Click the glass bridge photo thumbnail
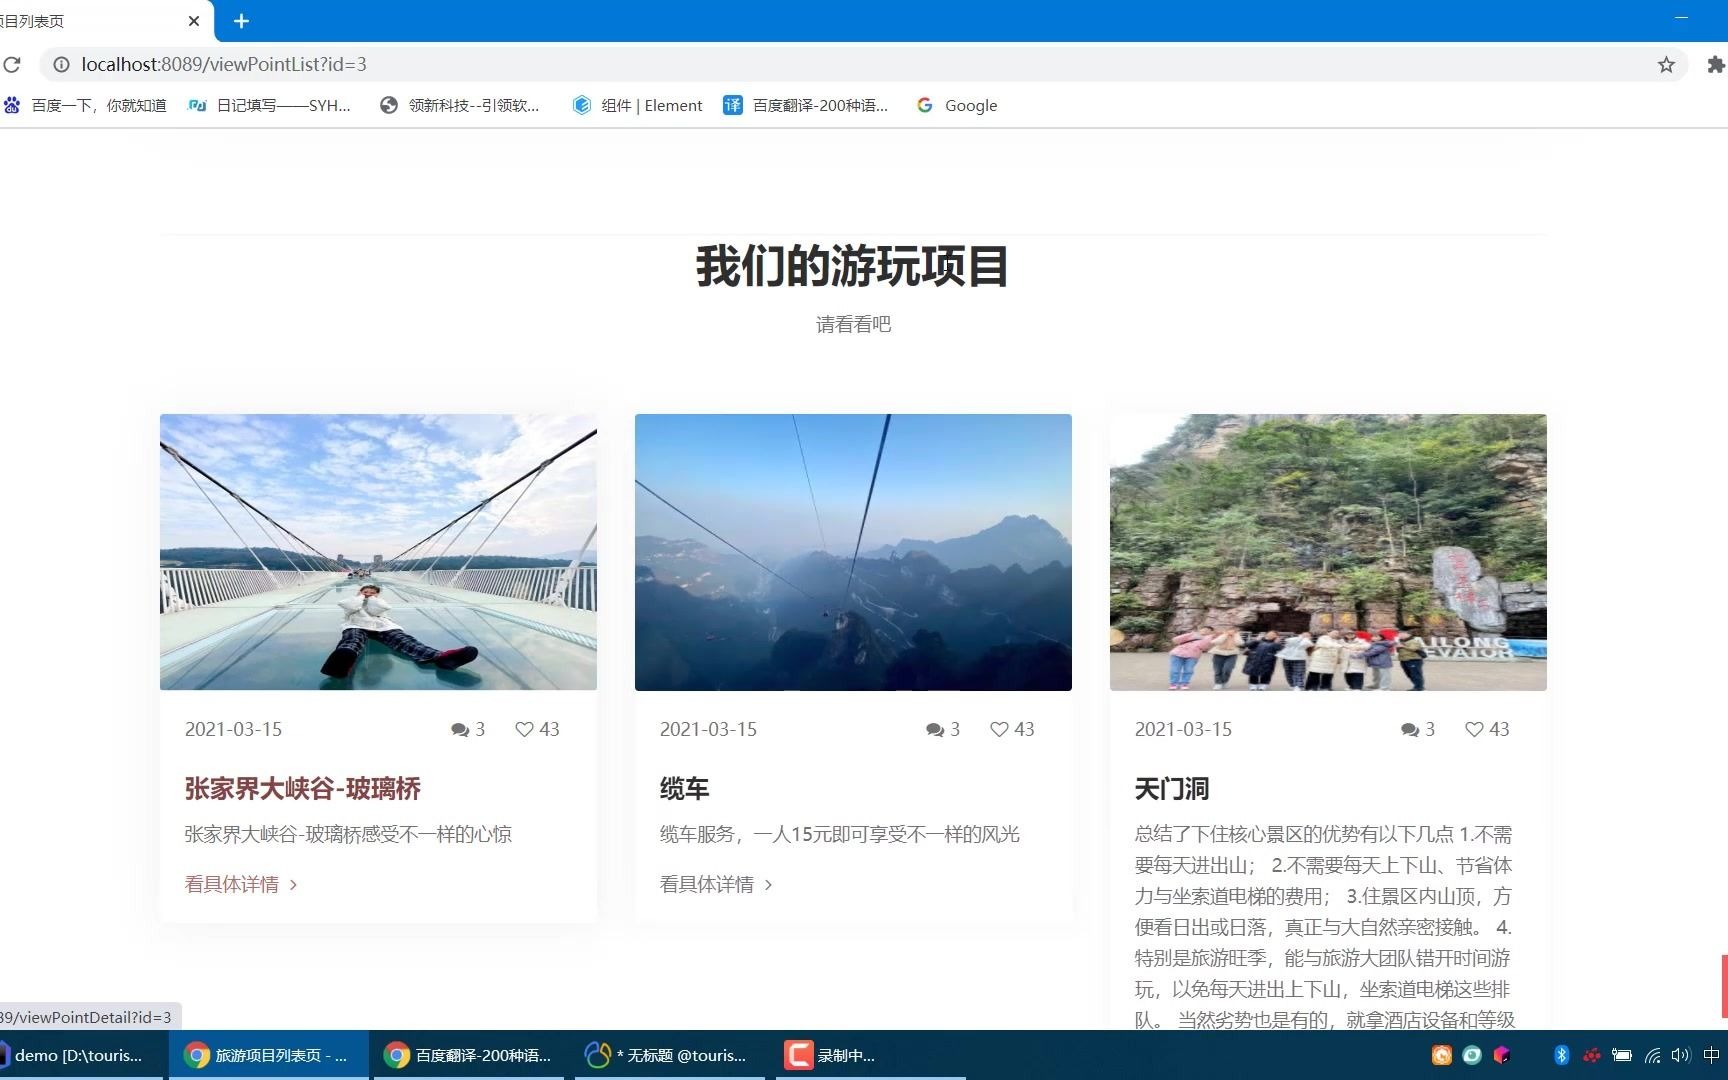Viewport: 1728px width, 1080px height. coord(378,552)
